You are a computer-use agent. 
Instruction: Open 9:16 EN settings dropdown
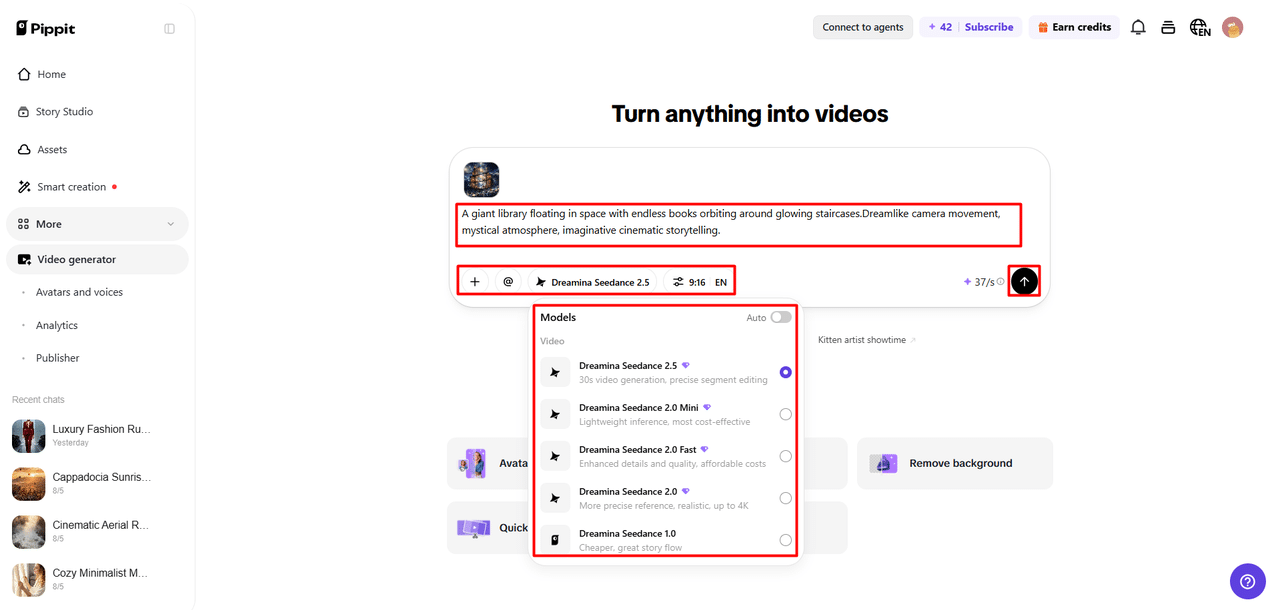699,282
